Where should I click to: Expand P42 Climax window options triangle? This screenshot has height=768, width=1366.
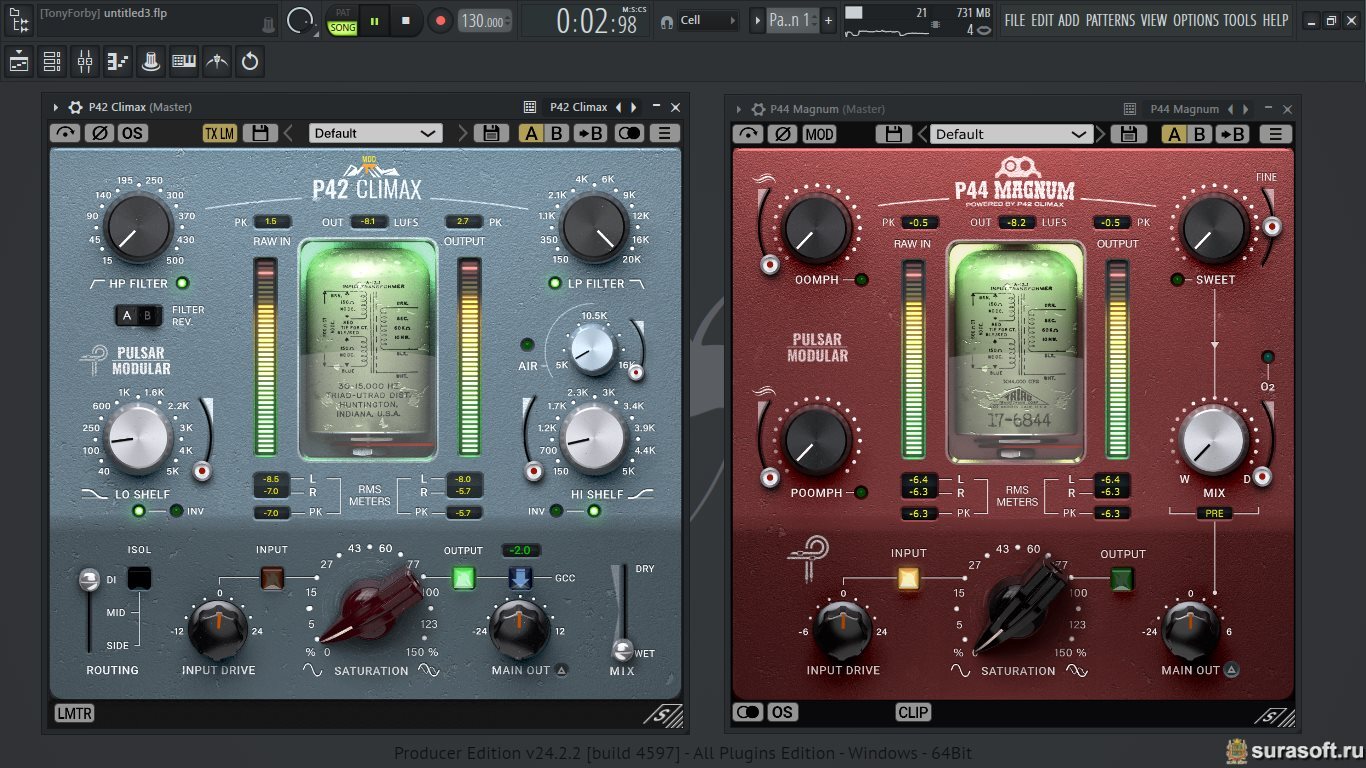pos(56,107)
